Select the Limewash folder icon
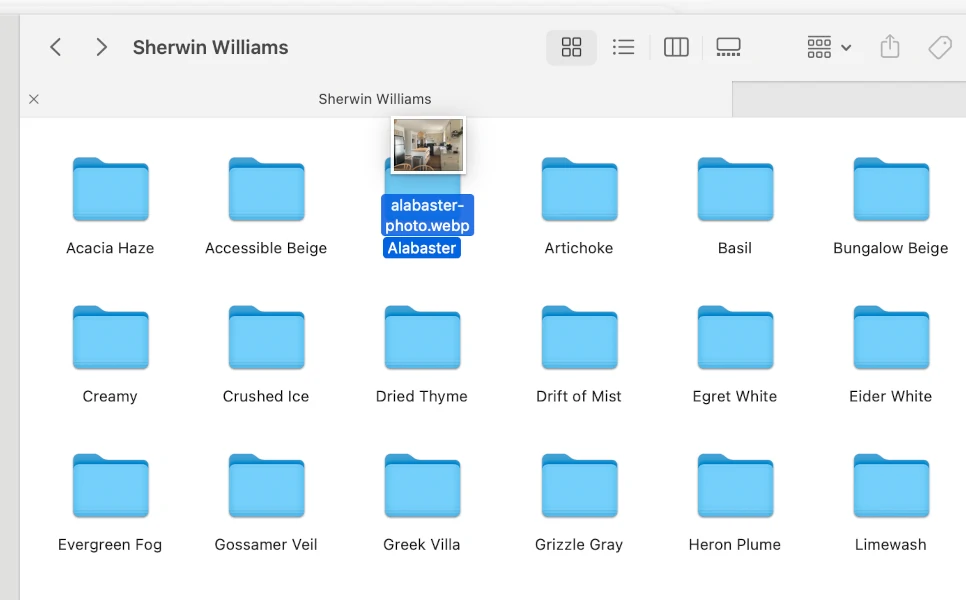This screenshot has height=600, width=966. click(x=891, y=485)
